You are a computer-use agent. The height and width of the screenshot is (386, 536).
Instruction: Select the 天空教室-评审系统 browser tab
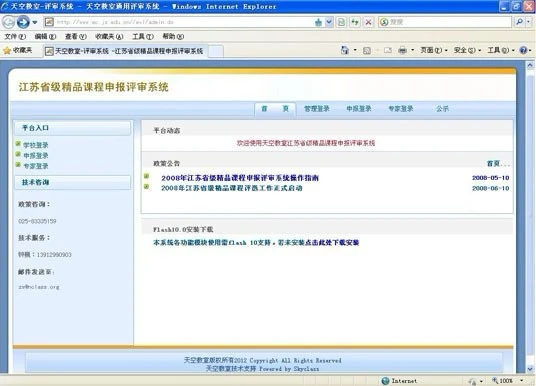125,51
